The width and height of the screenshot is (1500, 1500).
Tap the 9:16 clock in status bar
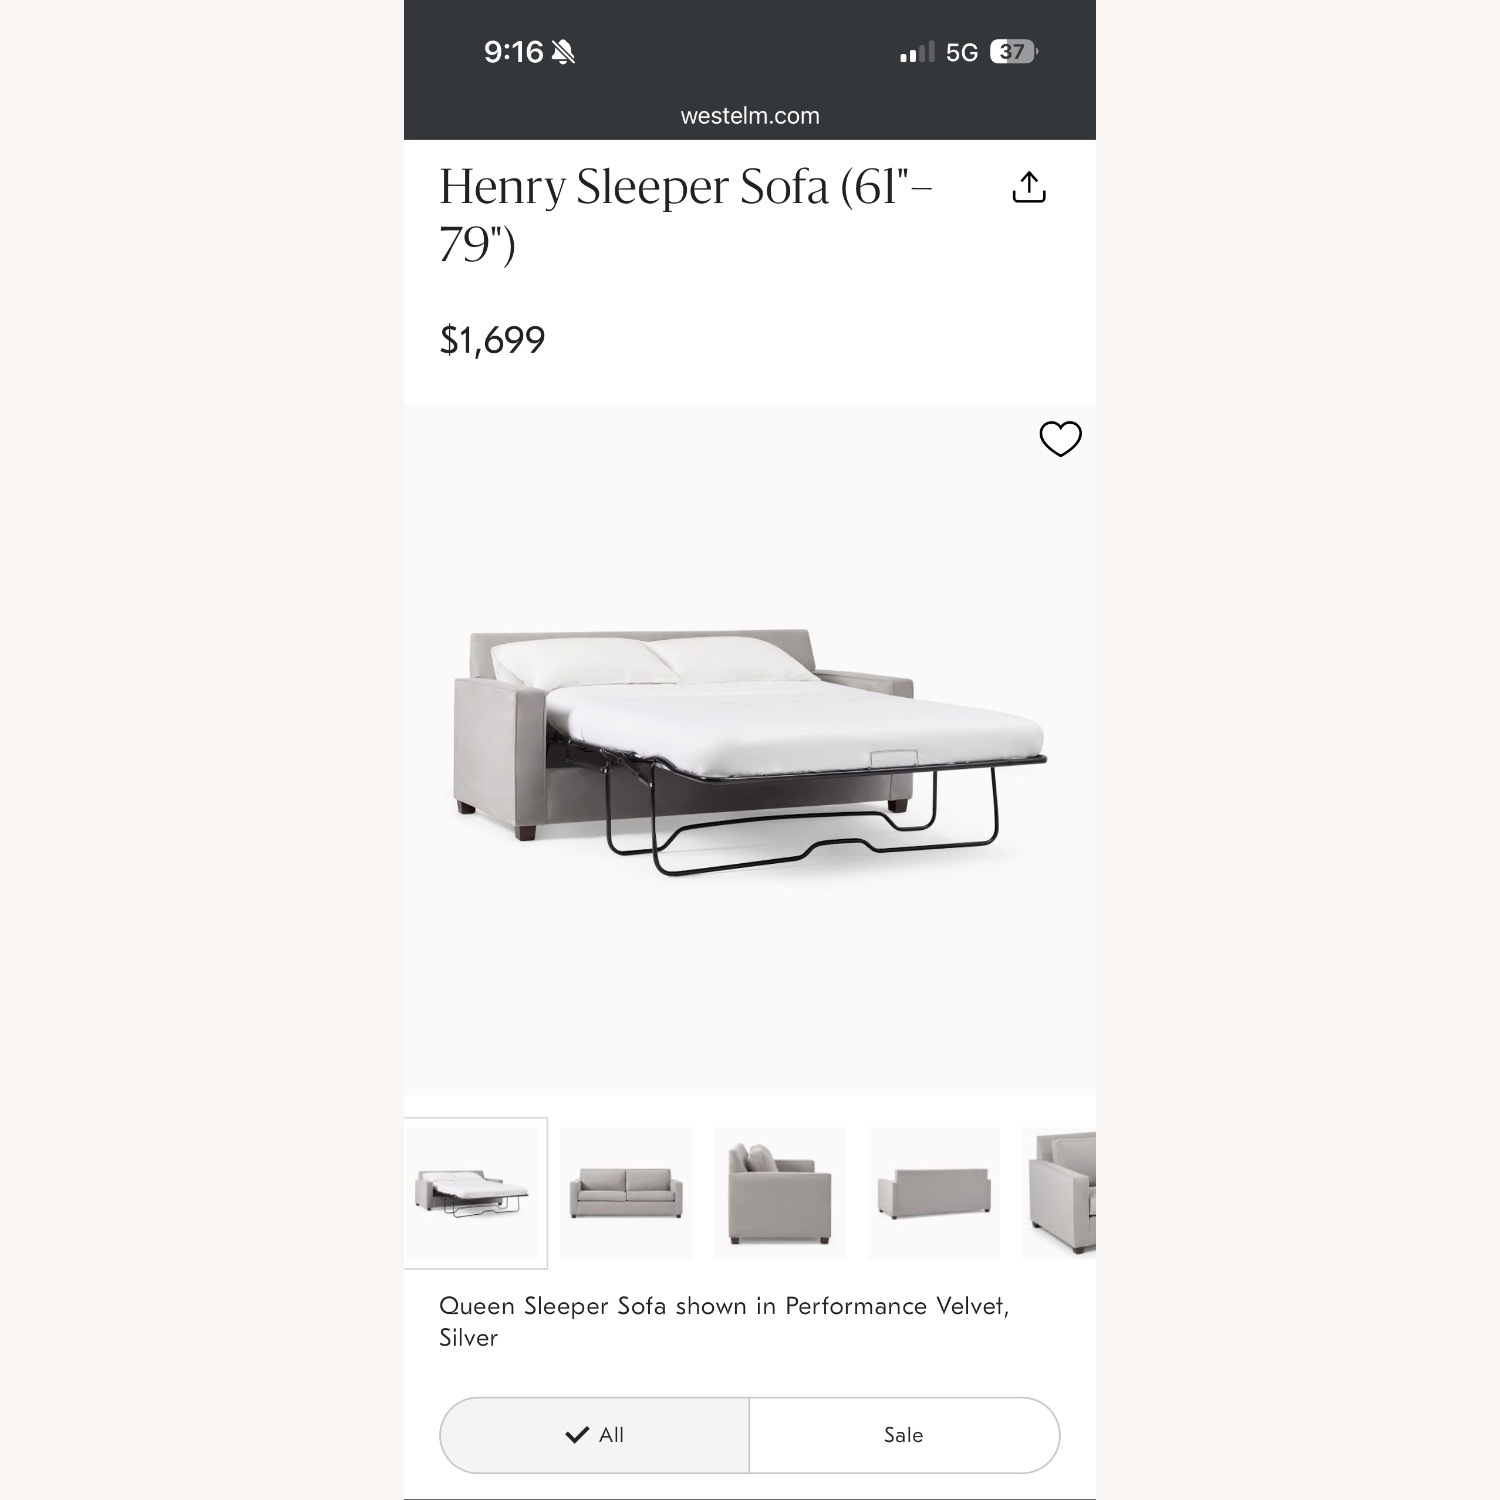(x=513, y=52)
